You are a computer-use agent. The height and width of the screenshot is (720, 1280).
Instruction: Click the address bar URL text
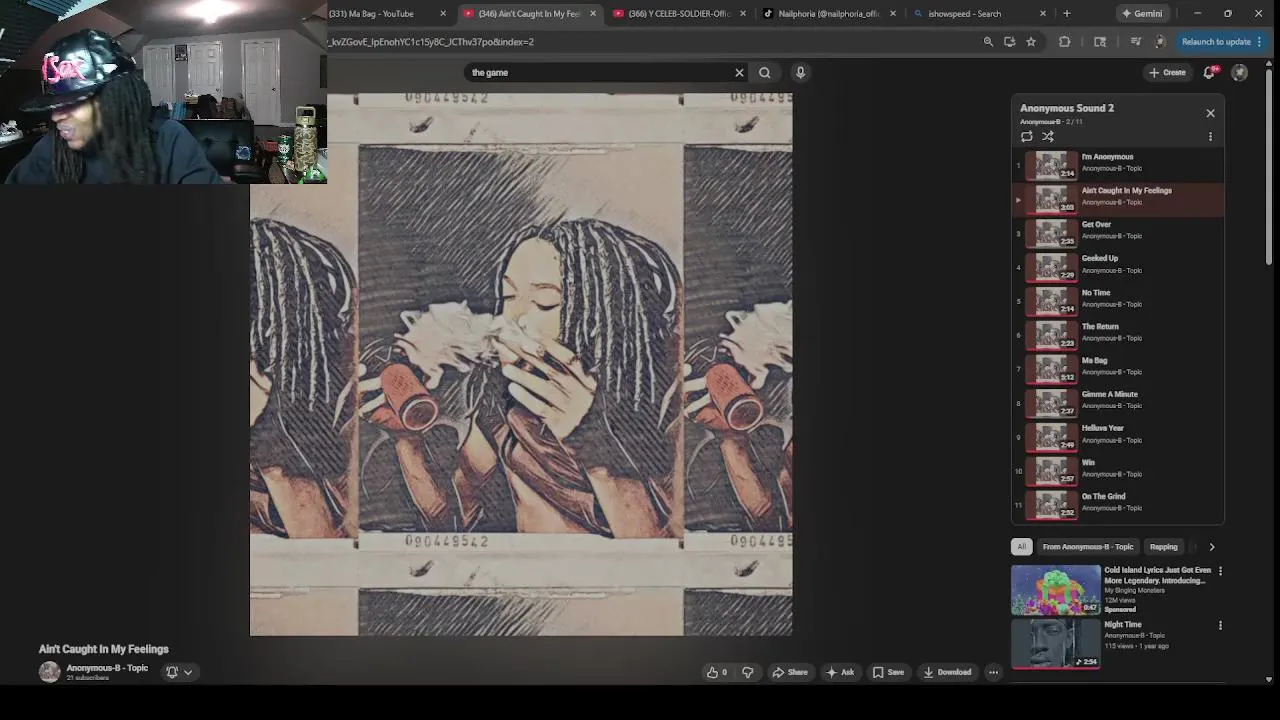(x=431, y=42)
